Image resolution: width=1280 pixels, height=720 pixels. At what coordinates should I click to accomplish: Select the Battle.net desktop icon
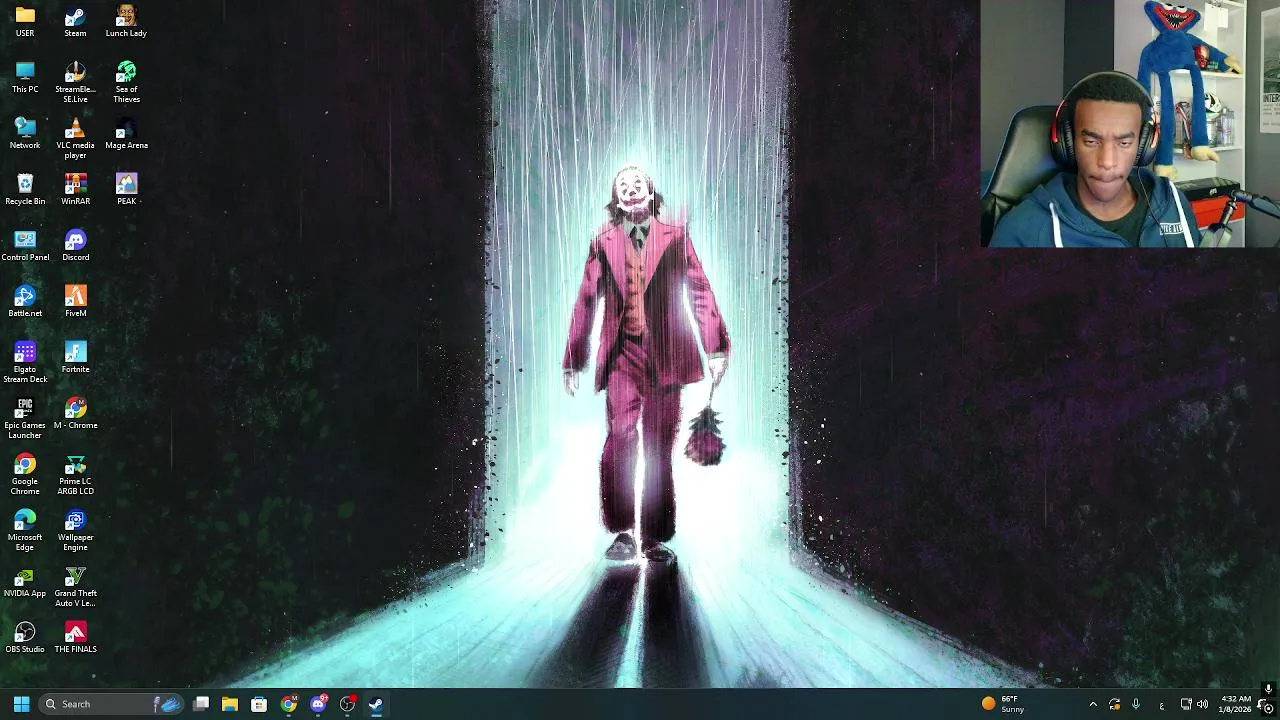pos(25,302)
